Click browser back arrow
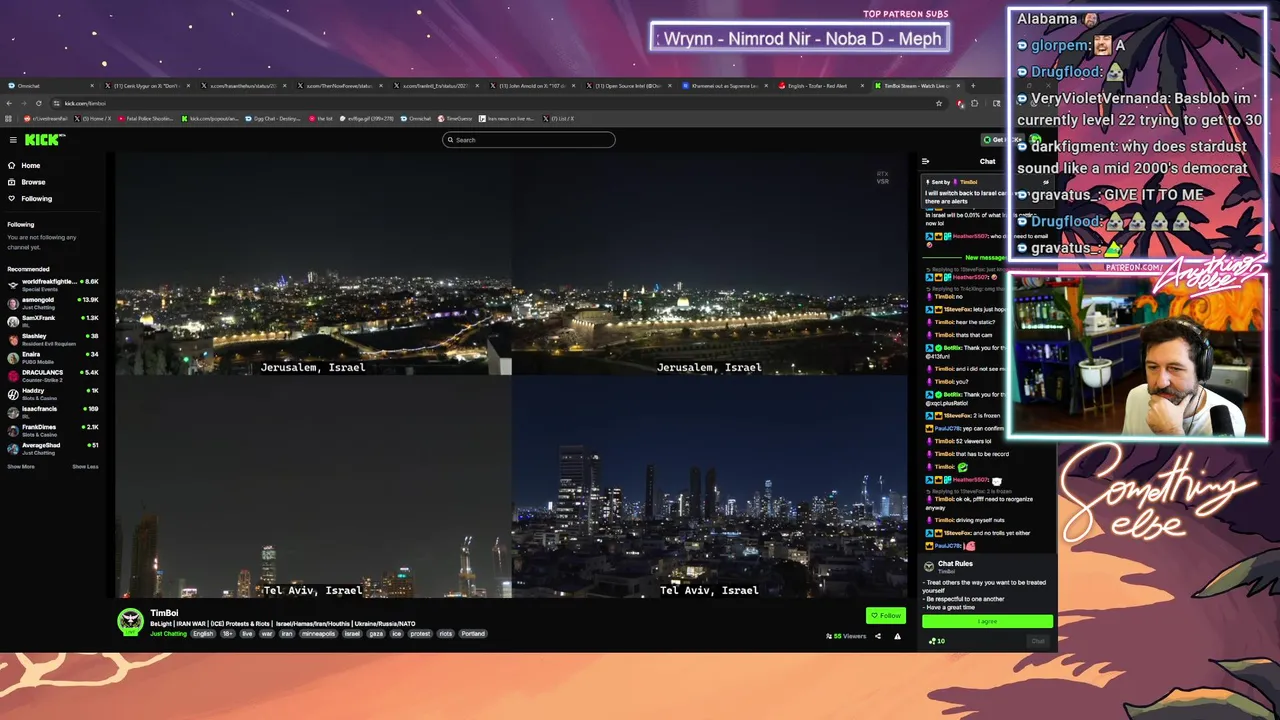 tap(10, 103)
